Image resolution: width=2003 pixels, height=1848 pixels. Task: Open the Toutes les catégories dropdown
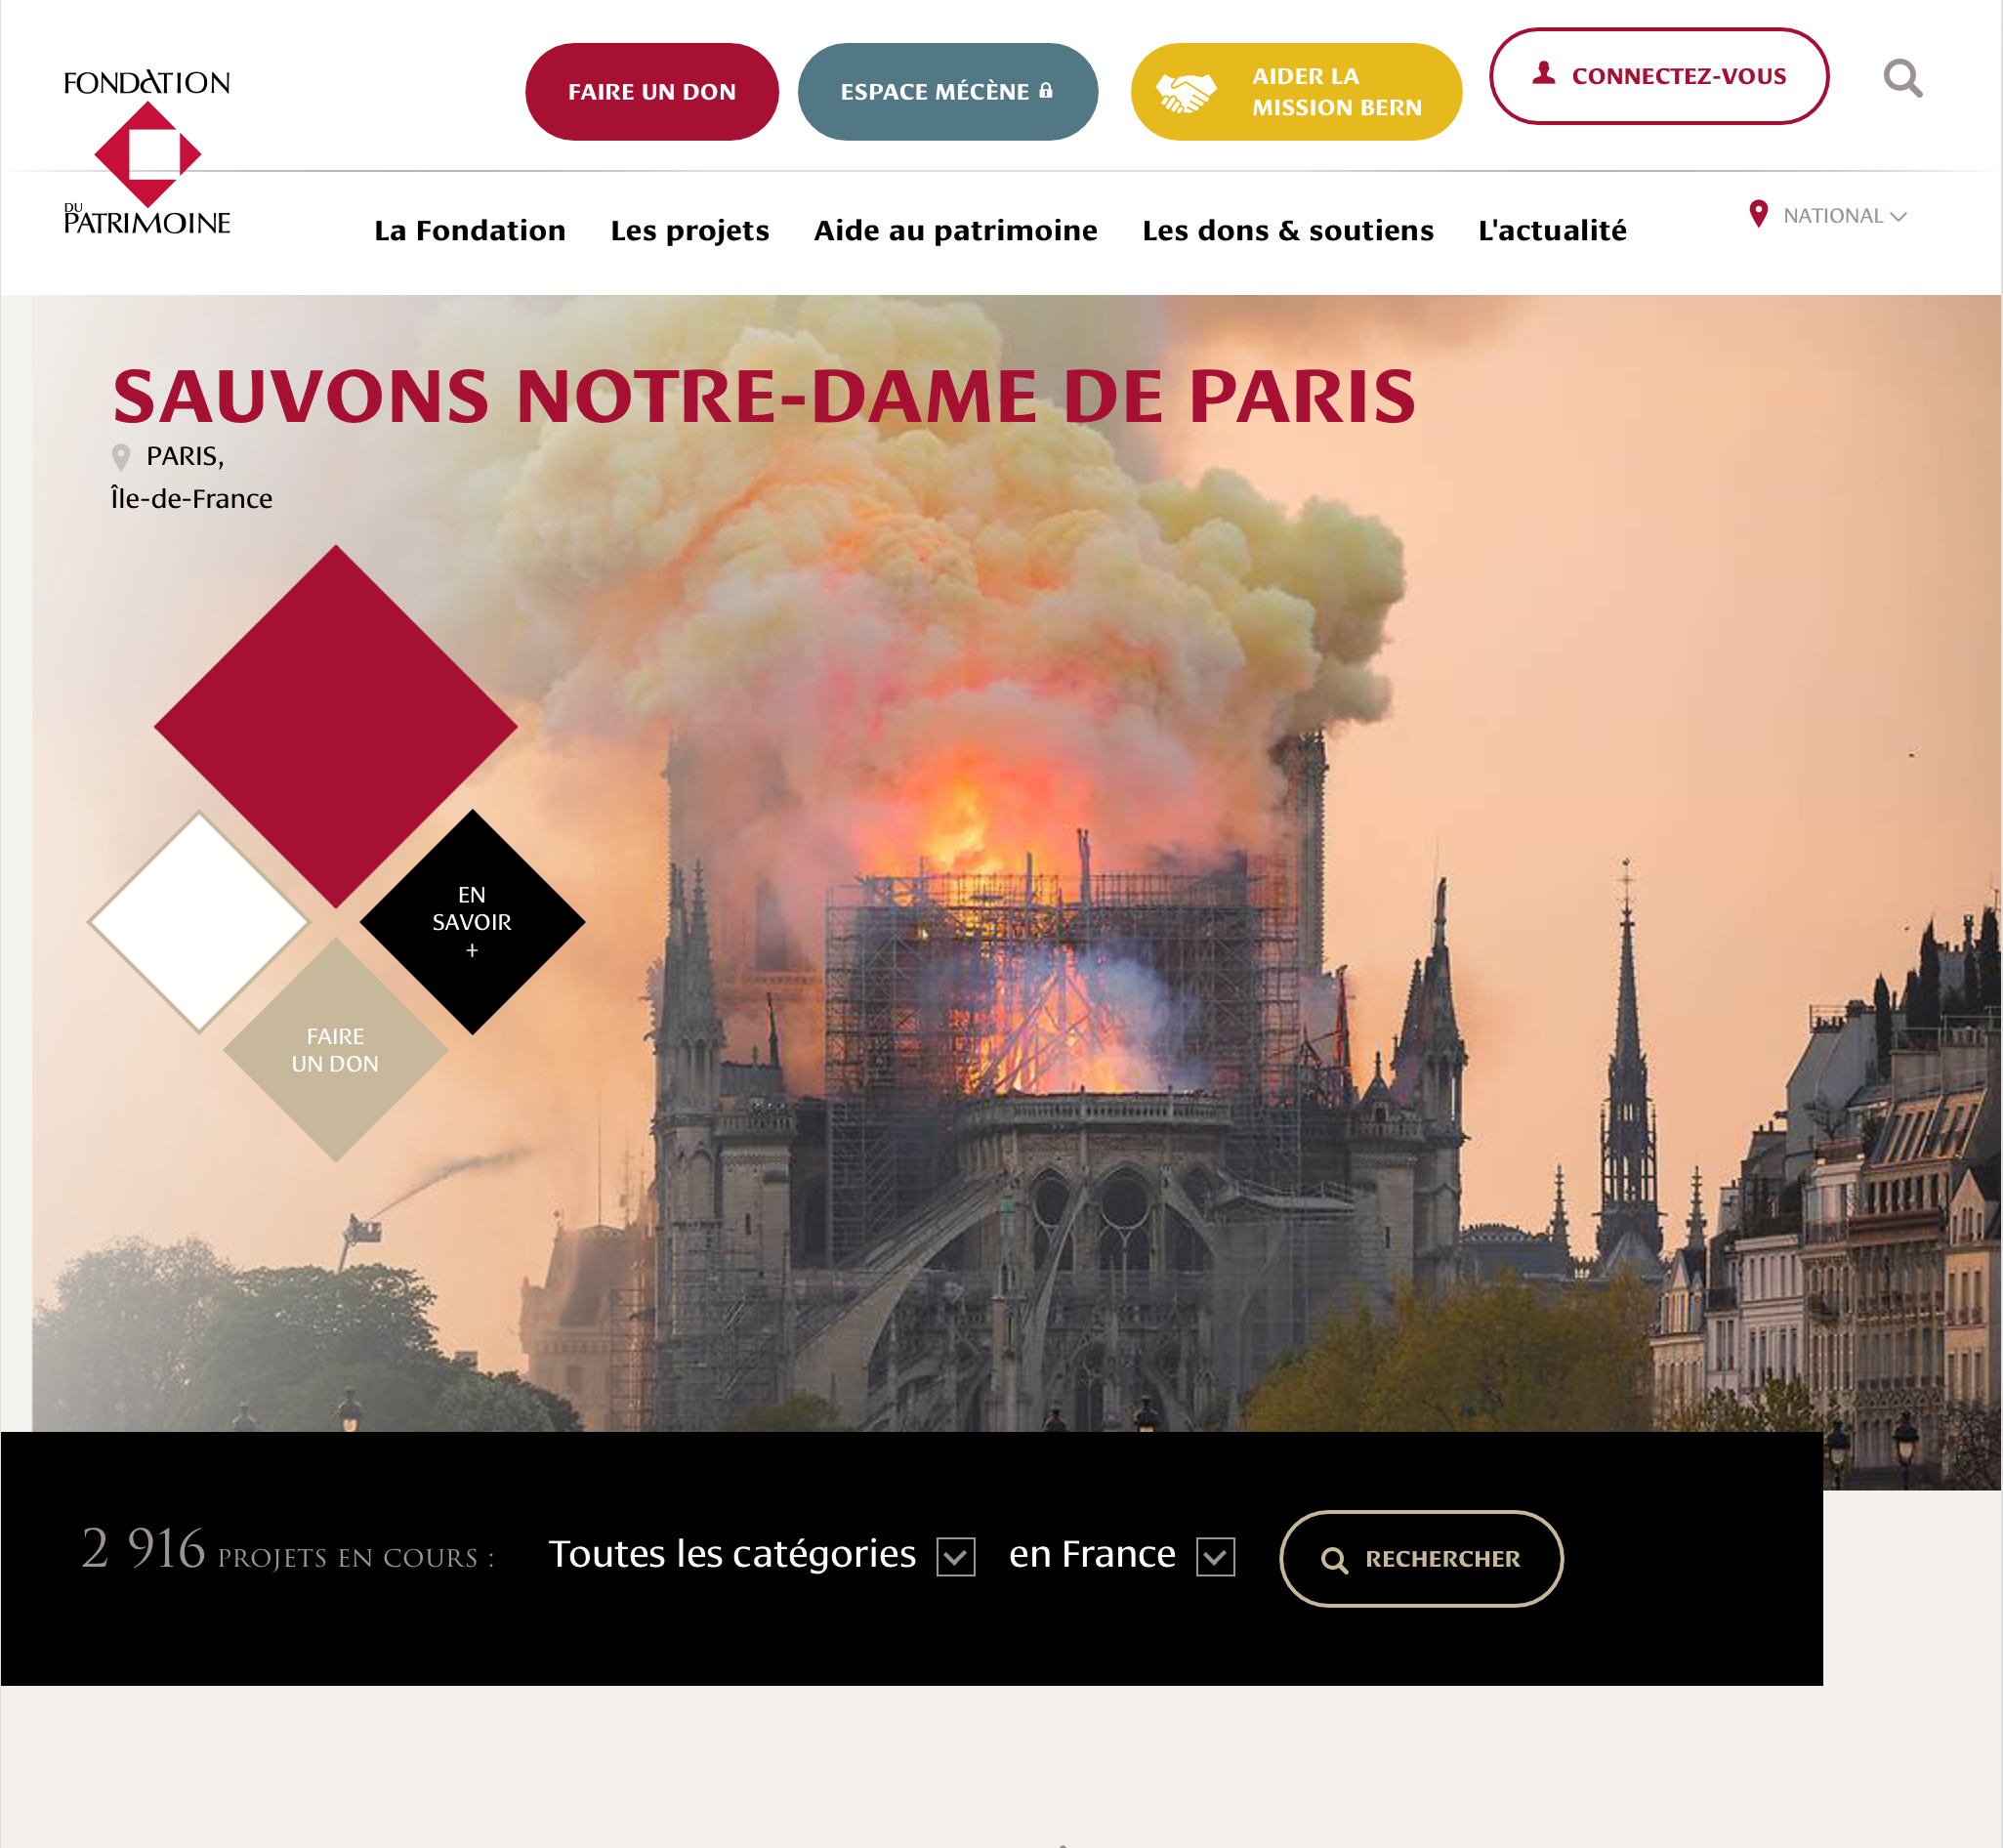coord(762,1555)
